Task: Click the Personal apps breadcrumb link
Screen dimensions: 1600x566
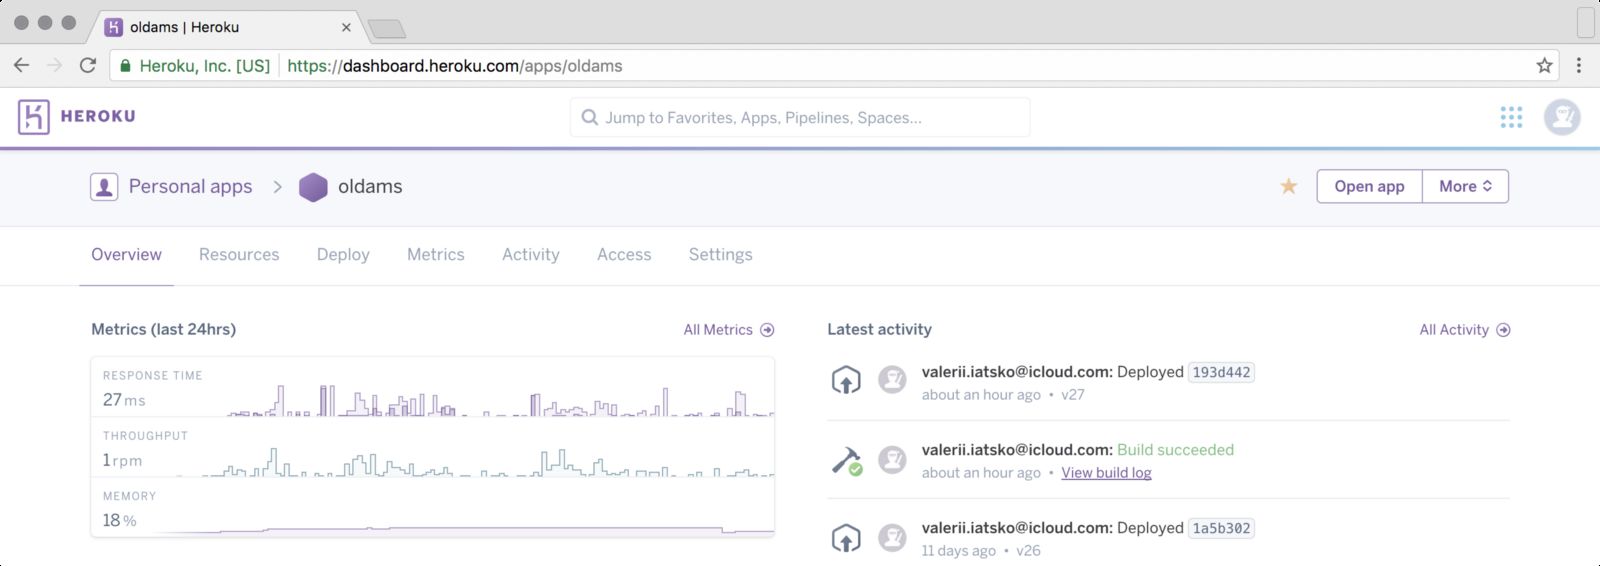Action: click(x=190, y=187)
